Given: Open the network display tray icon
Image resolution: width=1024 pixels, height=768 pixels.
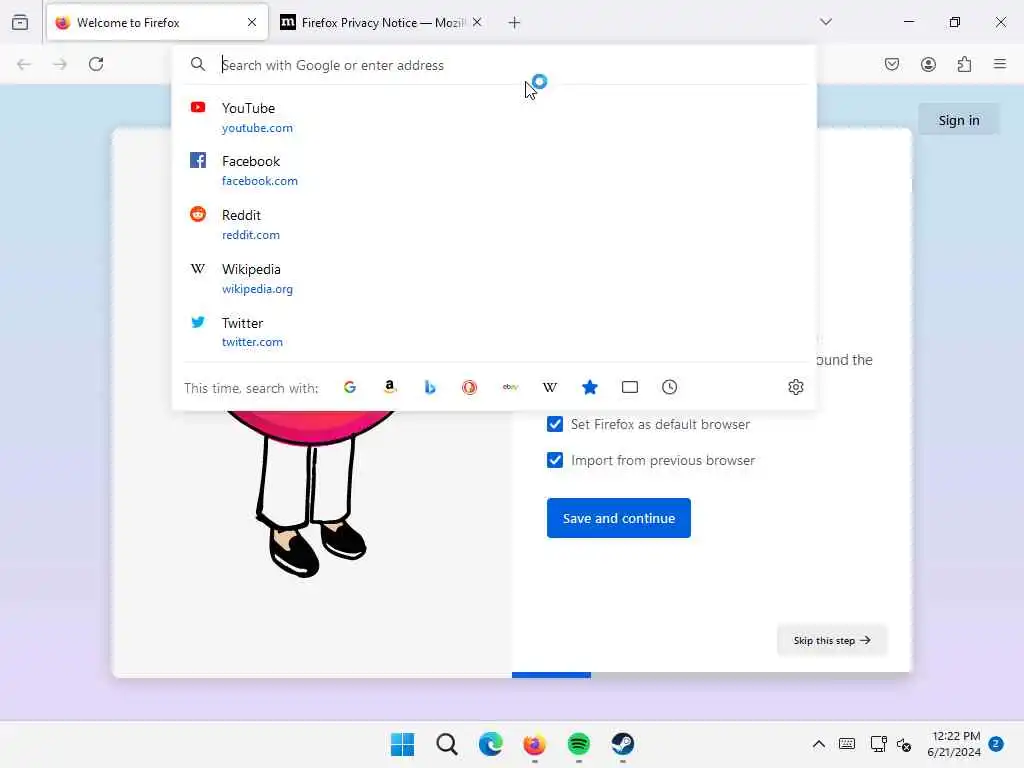Looking at the screenshot, I should [878, 744].
